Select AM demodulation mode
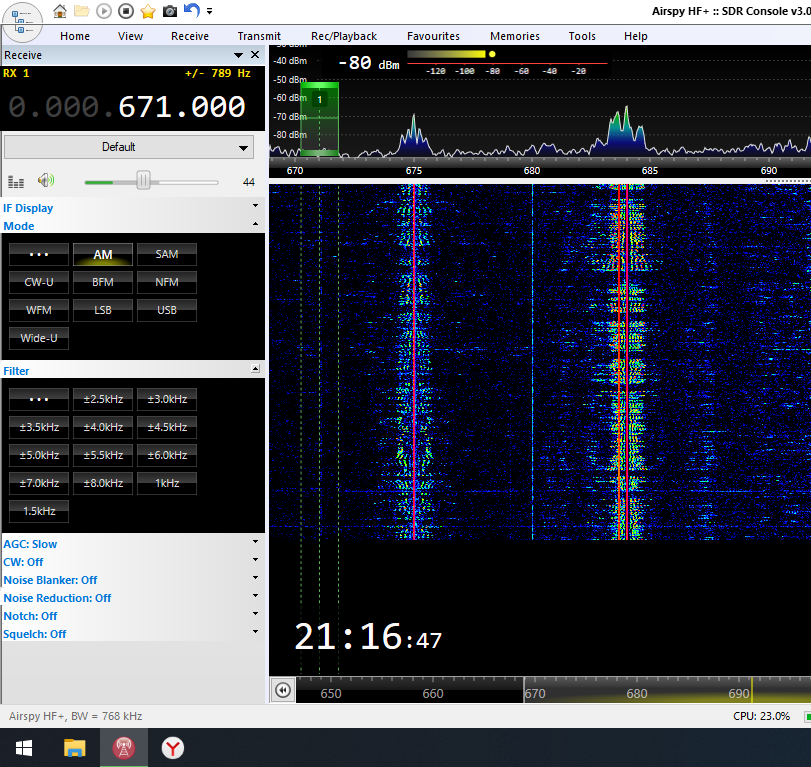This screenshot has width=811, height=767. point(103,255)
